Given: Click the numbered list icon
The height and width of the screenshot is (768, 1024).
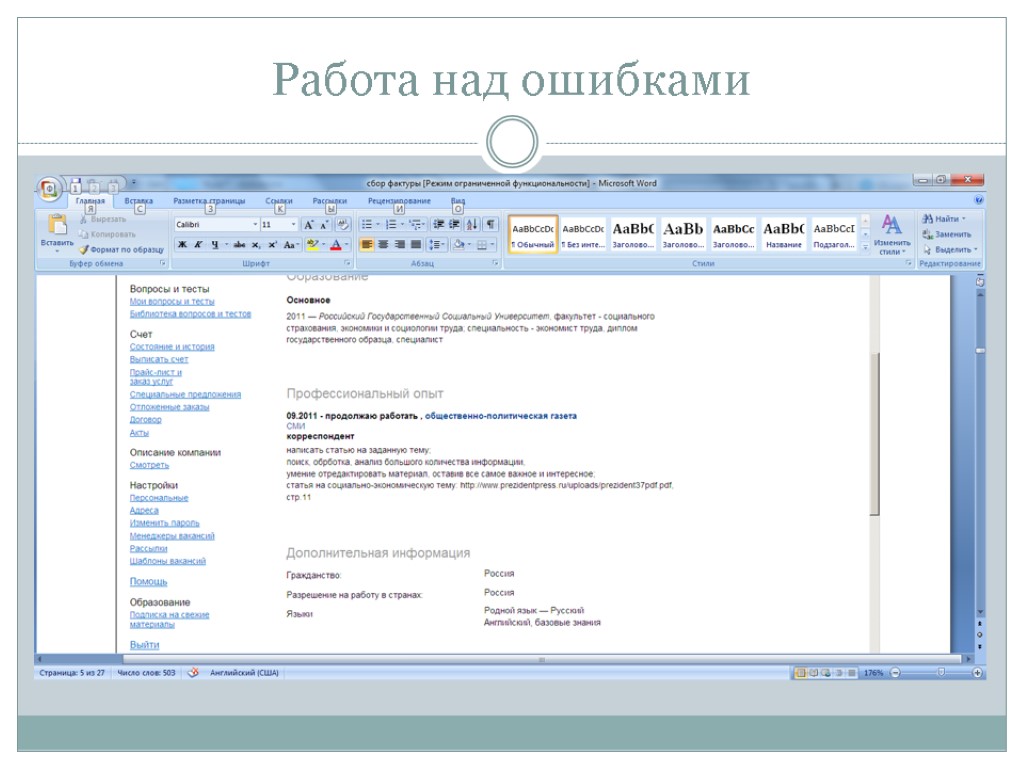Looking at the screenshot, I should point(391,225).
